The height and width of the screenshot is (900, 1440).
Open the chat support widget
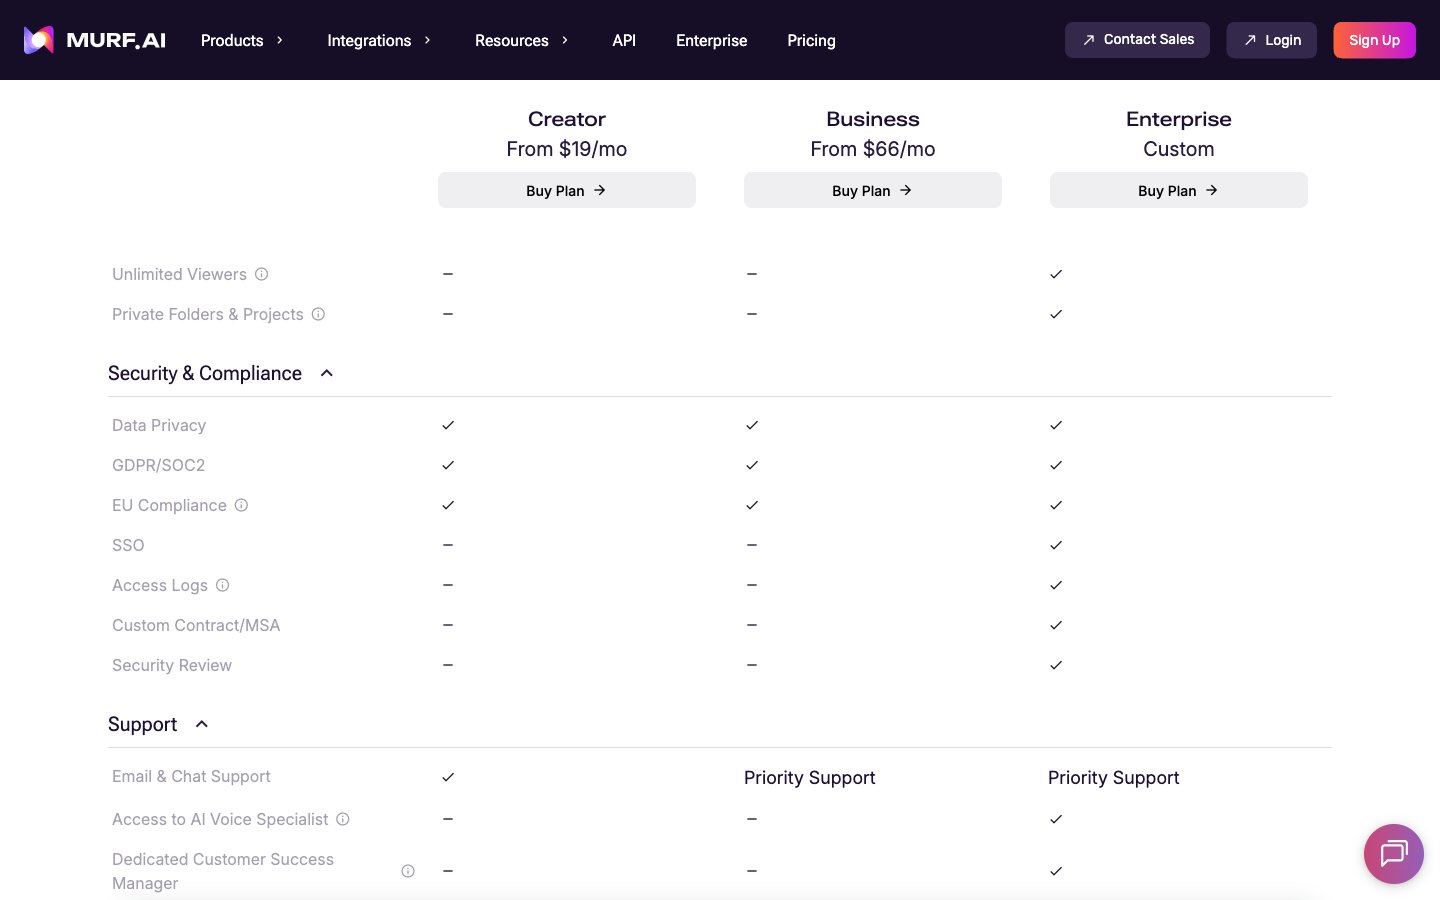(1393, 853)
